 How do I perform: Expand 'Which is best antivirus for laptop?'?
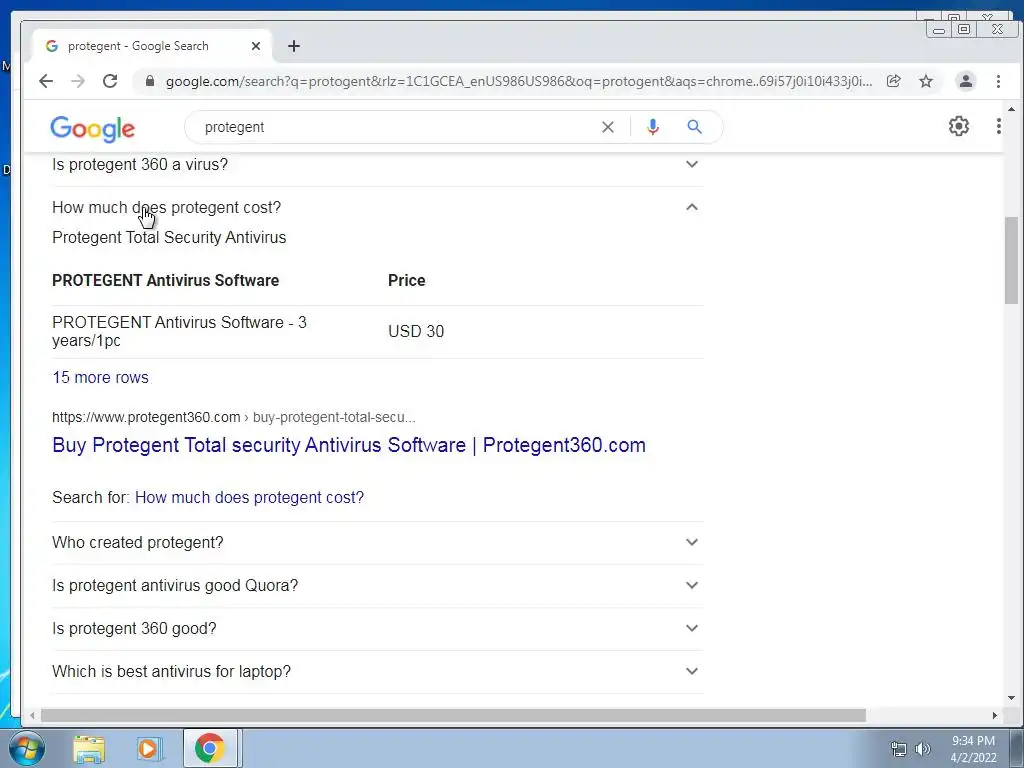(x=377, y=672)
